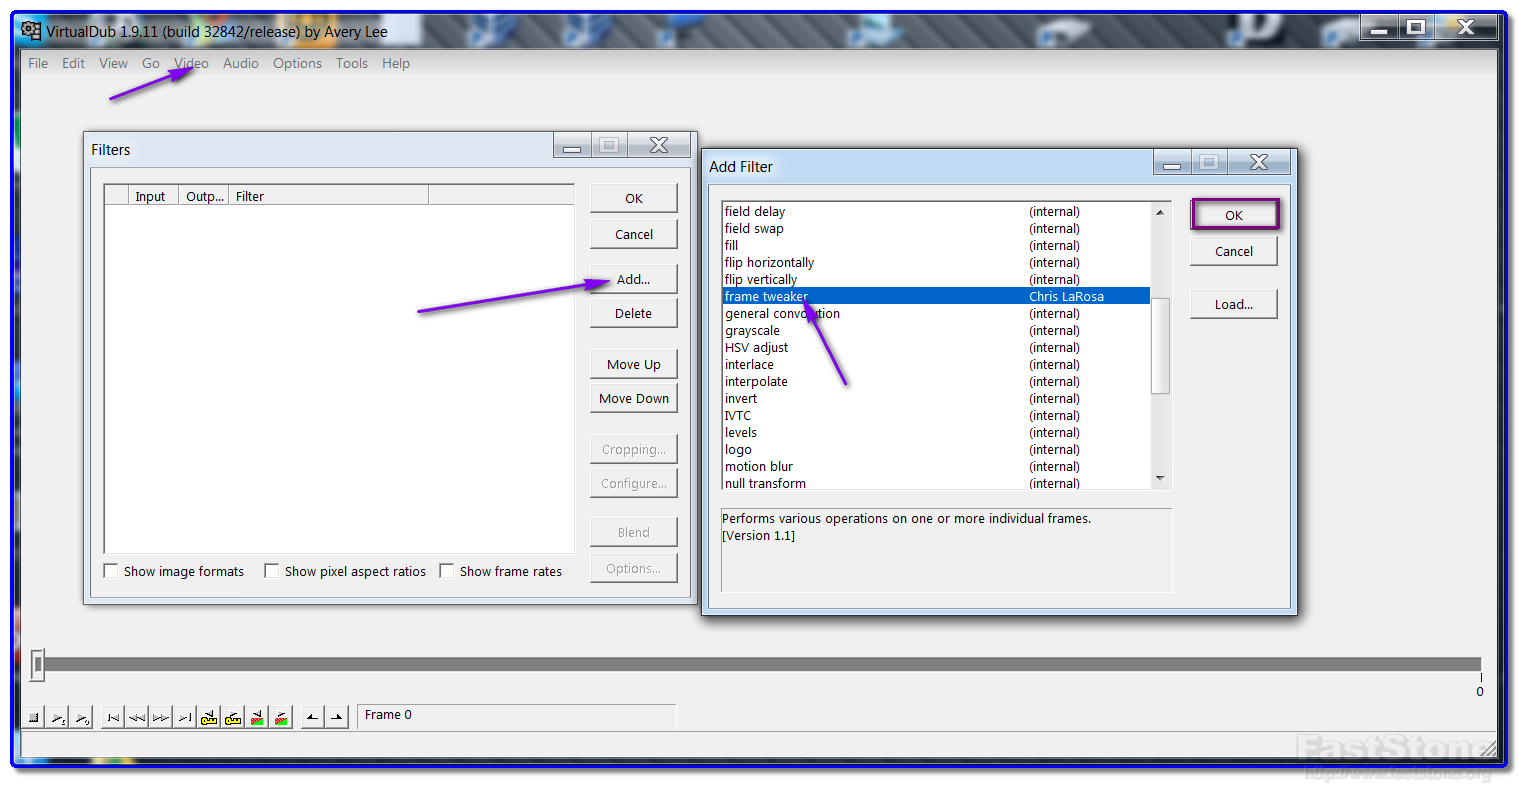This screenshot has height=788, width=1518.
Task: Open the Audio menu
Action: pyautogui.click(x=241, y=63)
